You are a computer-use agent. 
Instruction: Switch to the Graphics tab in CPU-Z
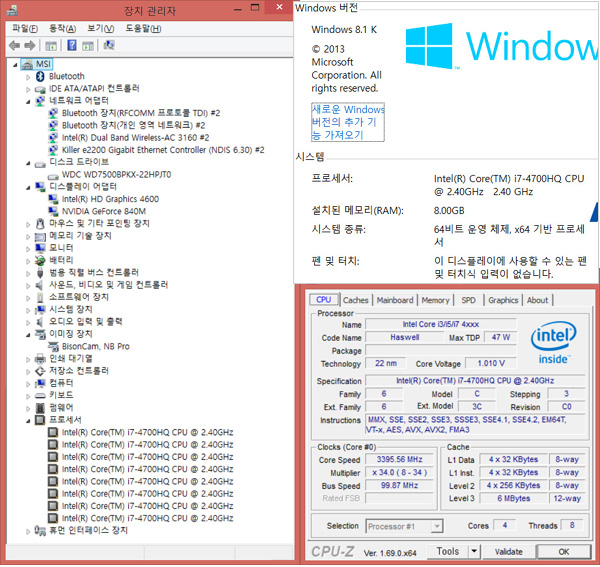(503, 300)
